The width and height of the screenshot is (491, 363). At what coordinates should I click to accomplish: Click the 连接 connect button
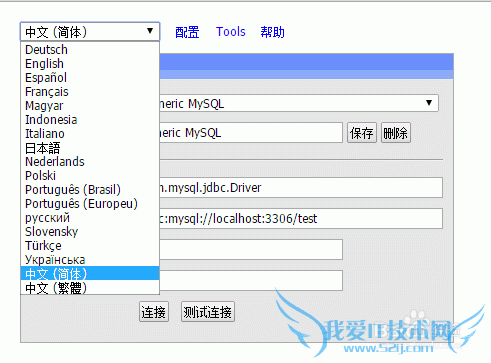click(154, 312)
